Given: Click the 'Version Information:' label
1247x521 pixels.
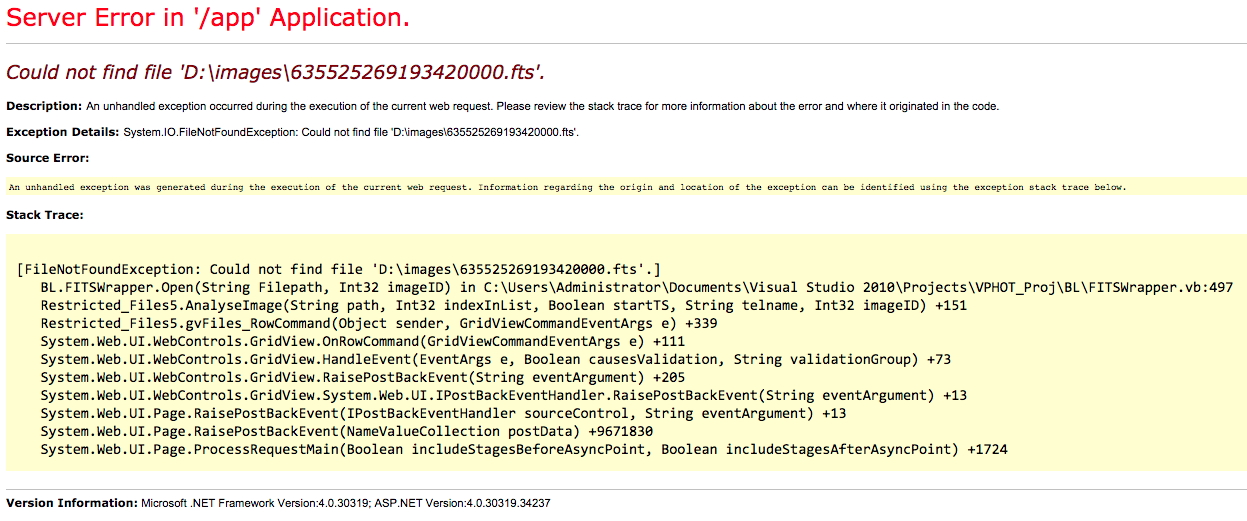Looking at the screenshot, I should 72,503.
